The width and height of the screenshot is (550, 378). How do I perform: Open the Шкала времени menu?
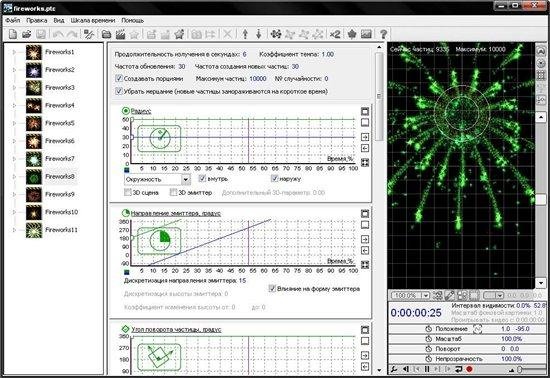tap(93, 21)
